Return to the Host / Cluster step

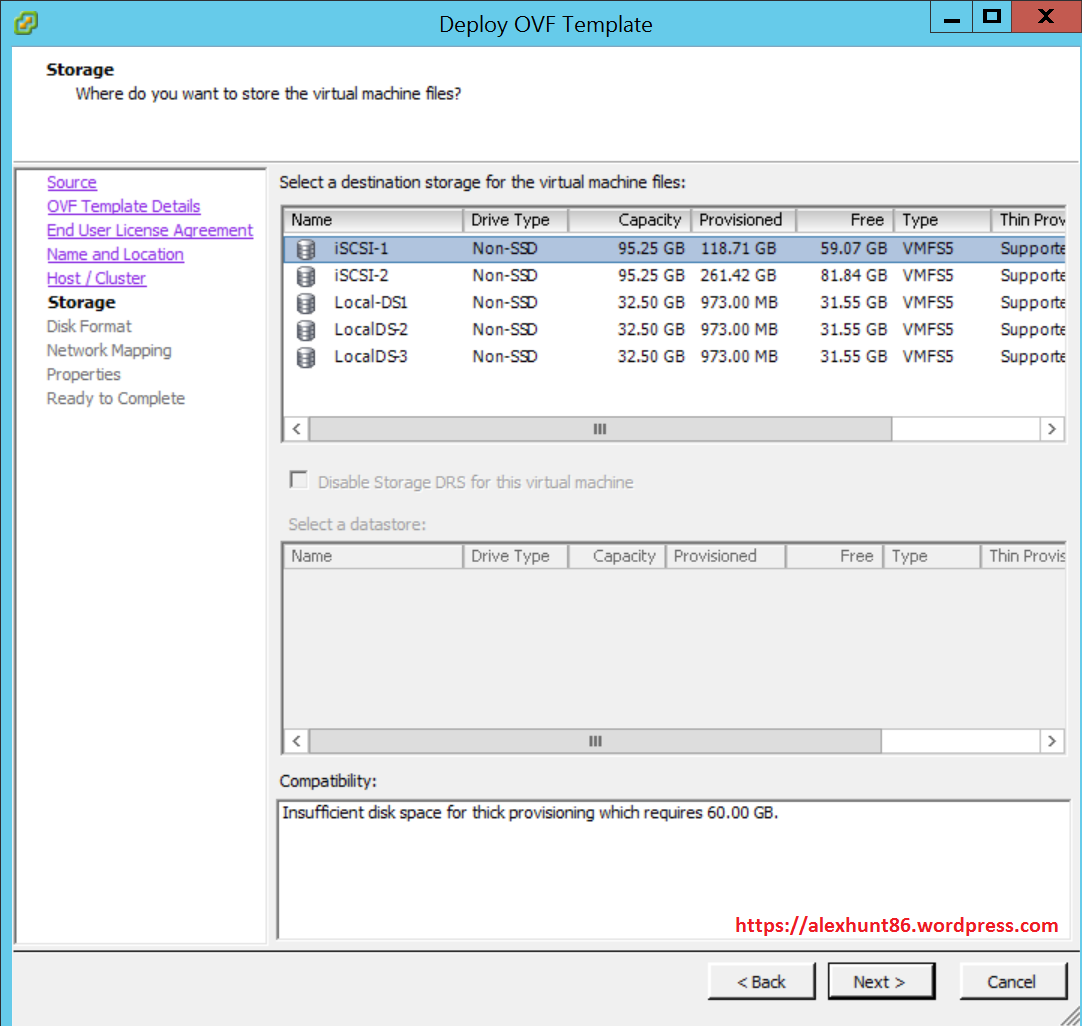coord(96,279)
